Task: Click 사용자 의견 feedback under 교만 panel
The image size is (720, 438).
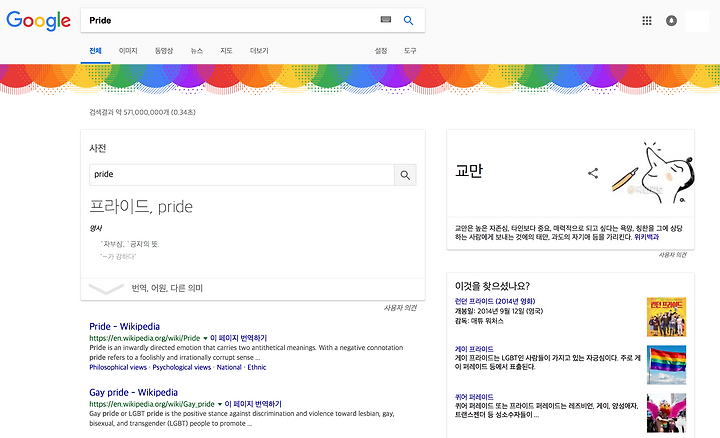Action: (672, 255)
